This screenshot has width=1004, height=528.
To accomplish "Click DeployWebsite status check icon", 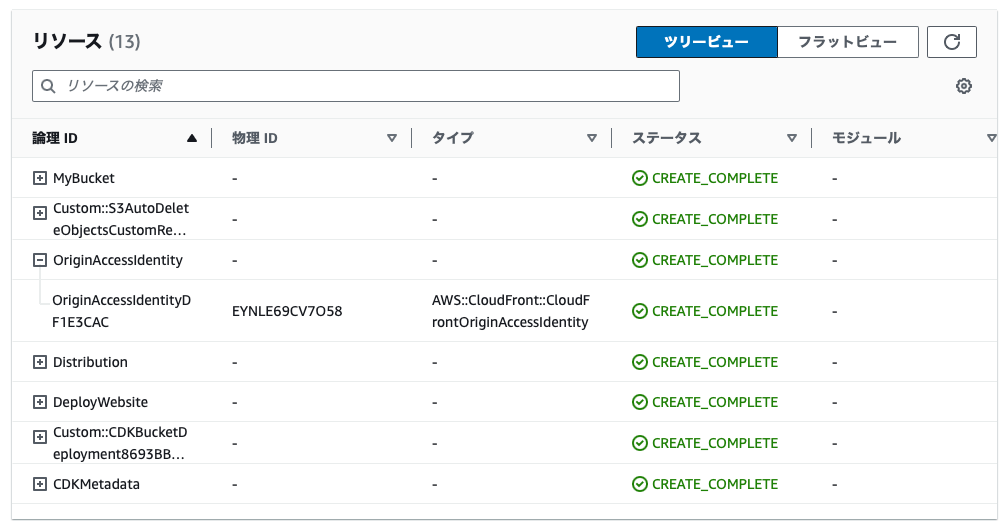I will [x=640, y=402].
